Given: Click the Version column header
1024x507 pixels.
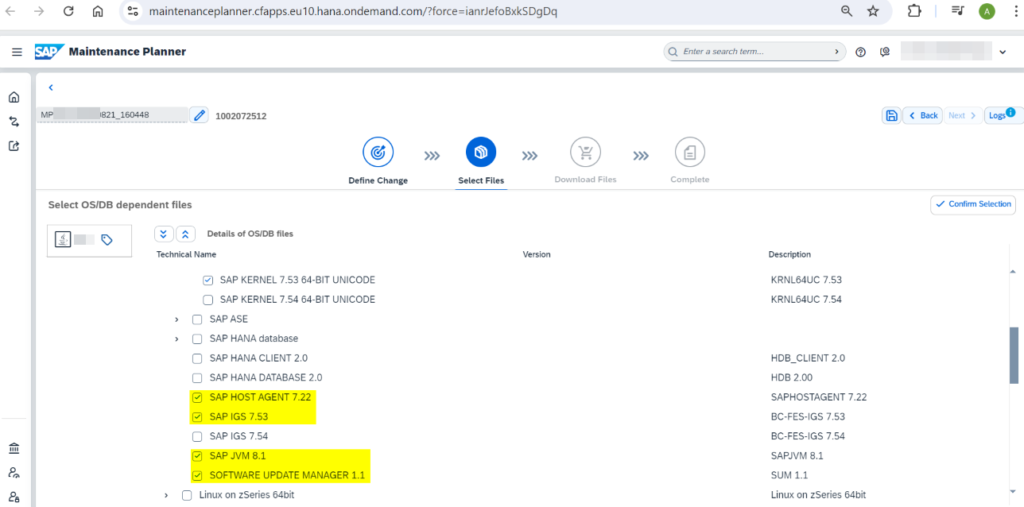Looking at the screenshot, I should [536, 254].
